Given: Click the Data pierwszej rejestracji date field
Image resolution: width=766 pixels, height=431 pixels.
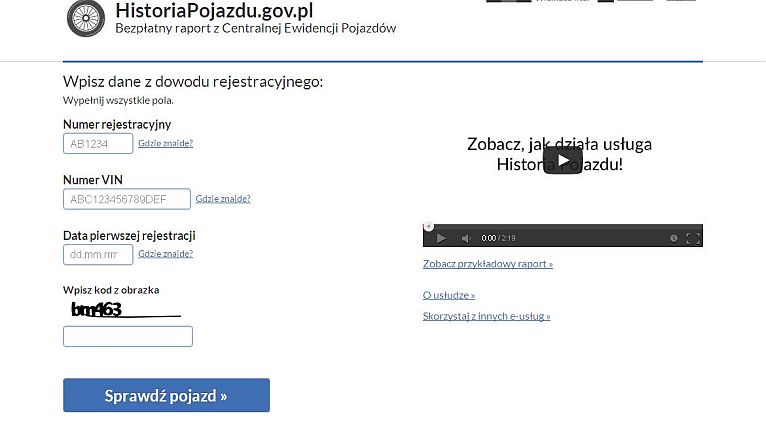Looking at the screenshot, I should point(98,255).
